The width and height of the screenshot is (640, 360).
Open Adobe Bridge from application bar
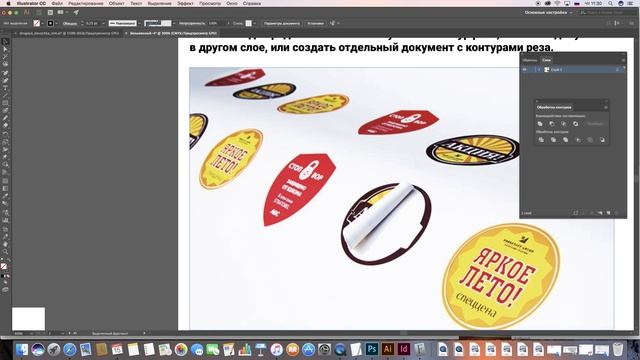click(50, 13)
